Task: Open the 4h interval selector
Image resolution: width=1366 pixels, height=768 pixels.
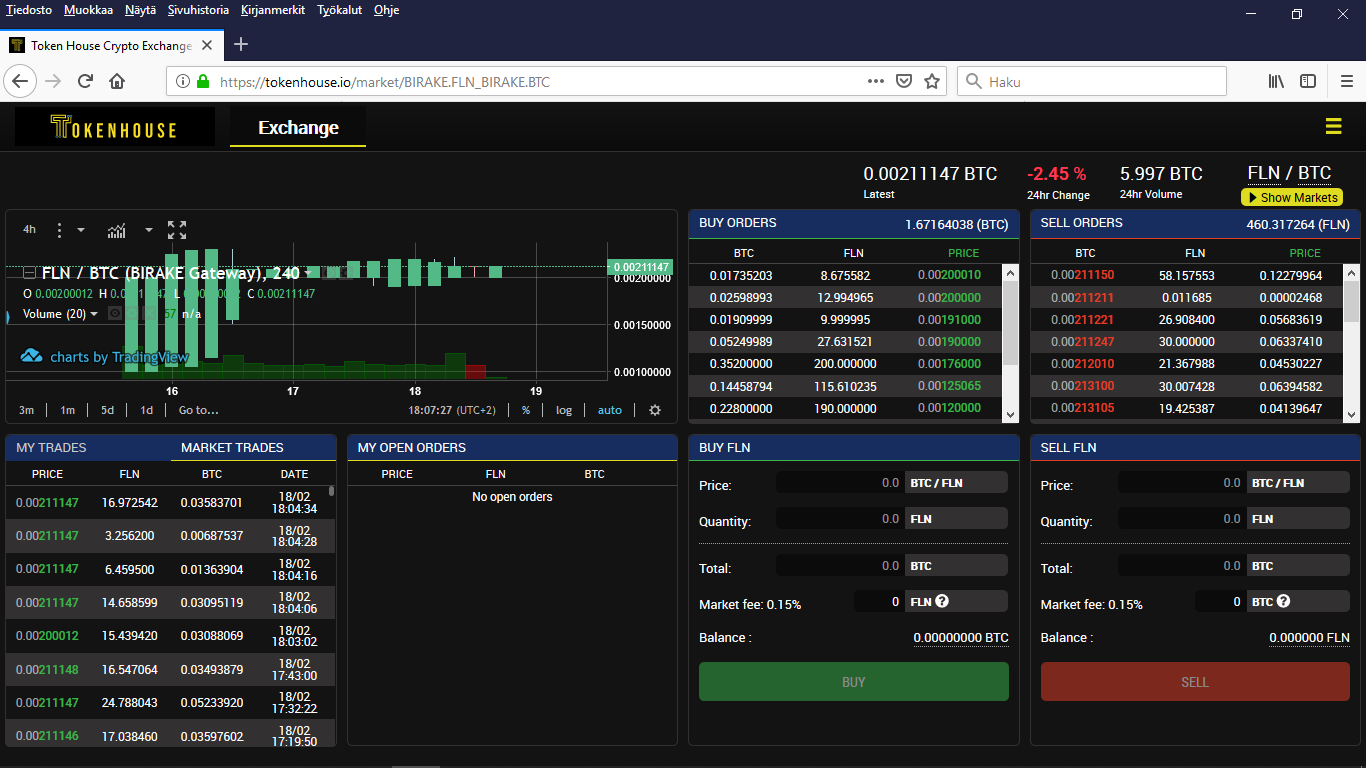Action: click(x=29, y=230)
